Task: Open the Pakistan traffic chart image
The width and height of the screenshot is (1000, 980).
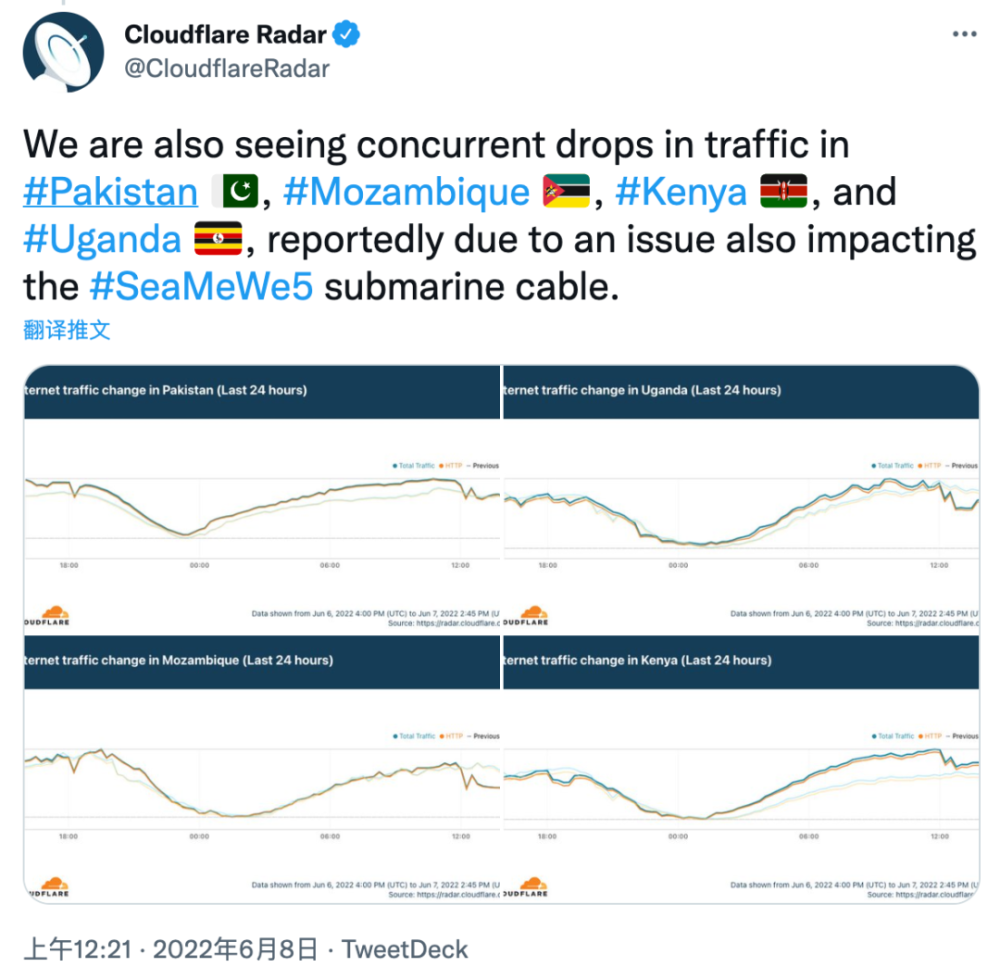Action: click(x=261, y=498)
